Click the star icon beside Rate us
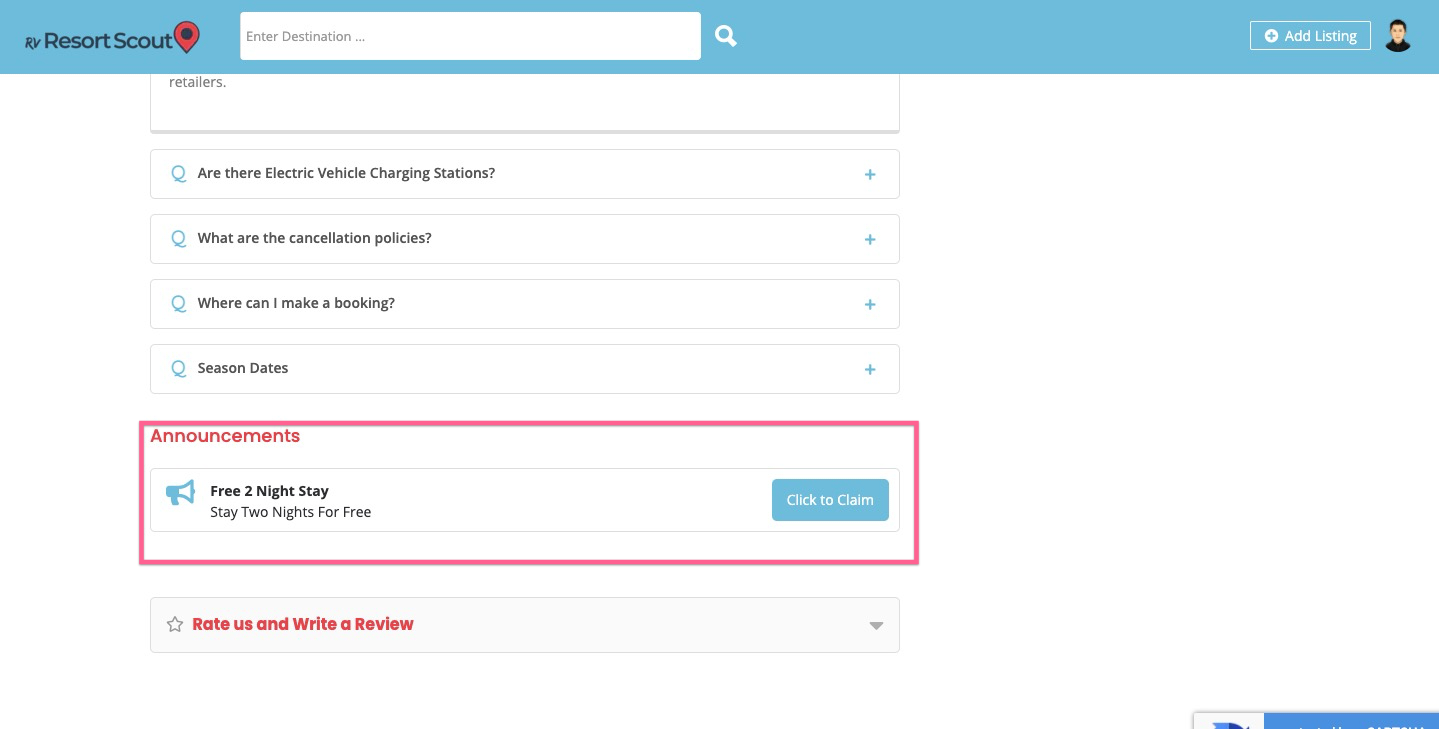This screenshot has width=1439, height=729. coord(175,625)
